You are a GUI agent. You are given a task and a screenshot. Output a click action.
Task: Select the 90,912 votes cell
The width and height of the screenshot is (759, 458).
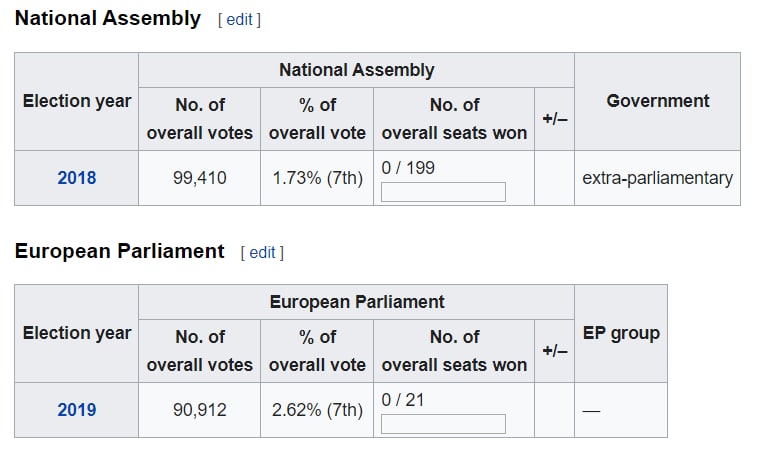(x=199, y=410)
